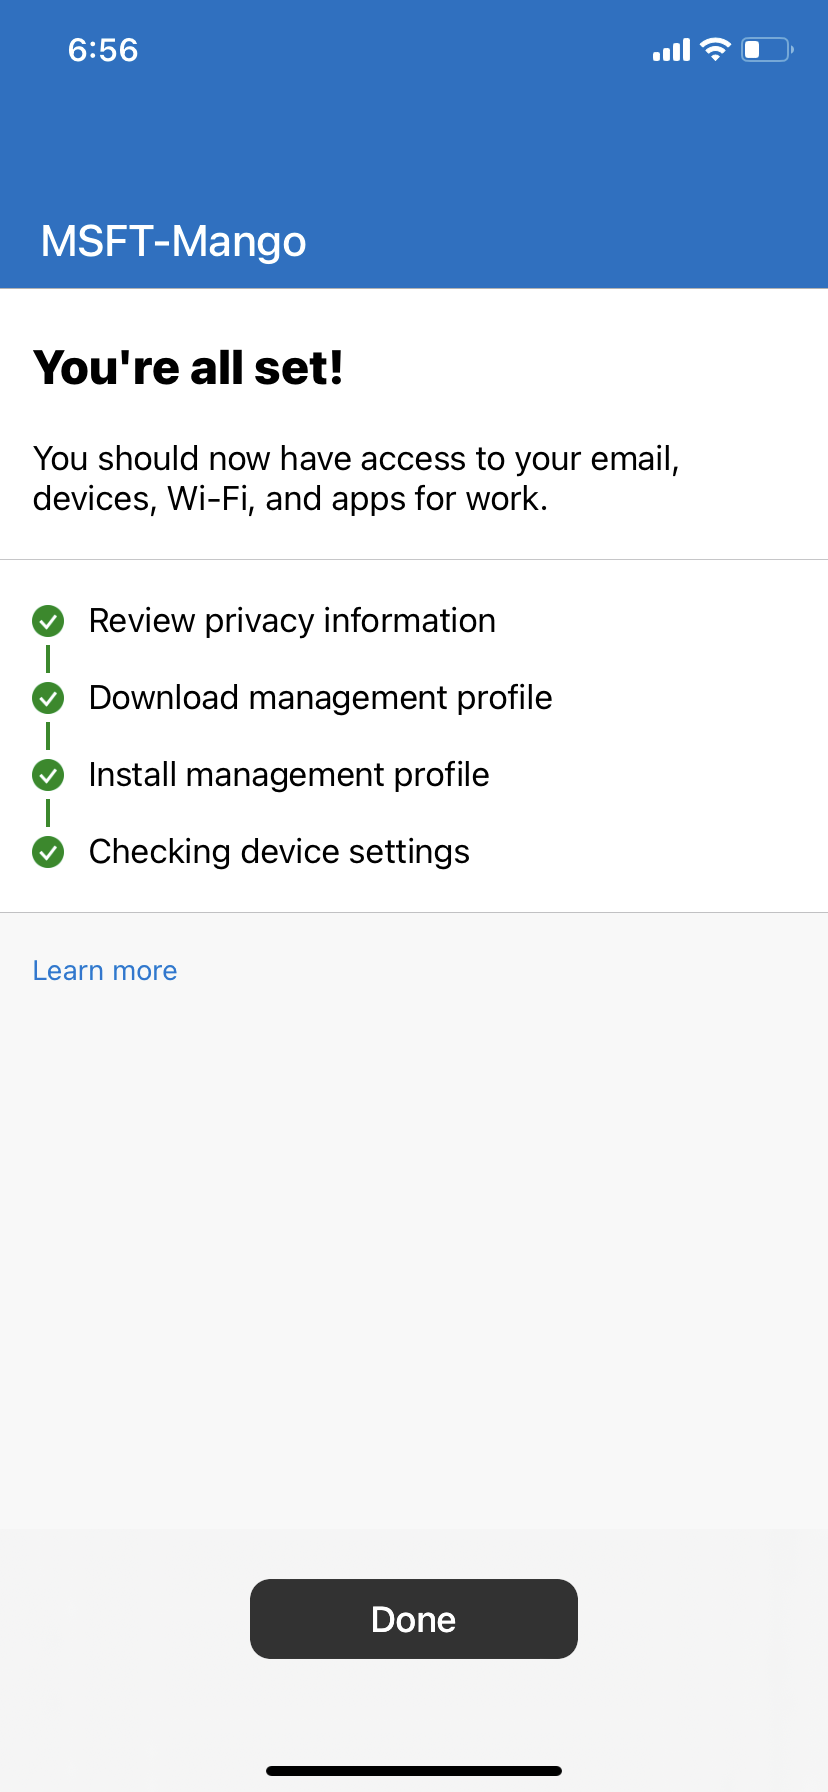Select the Checking device settings step
The height and width of the screenshot is (1792, 828).
[x=279, y=852]
